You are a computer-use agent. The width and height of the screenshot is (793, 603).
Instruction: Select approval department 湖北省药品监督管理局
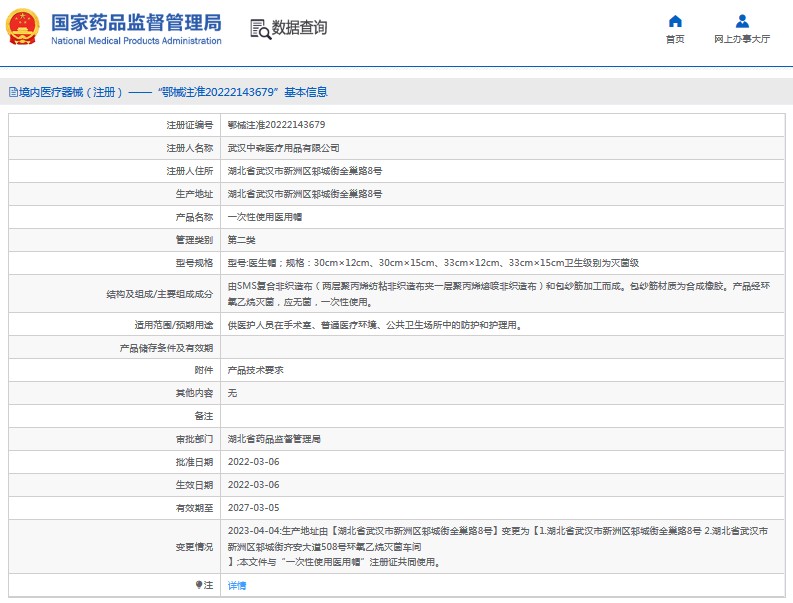tap(274, 439)
